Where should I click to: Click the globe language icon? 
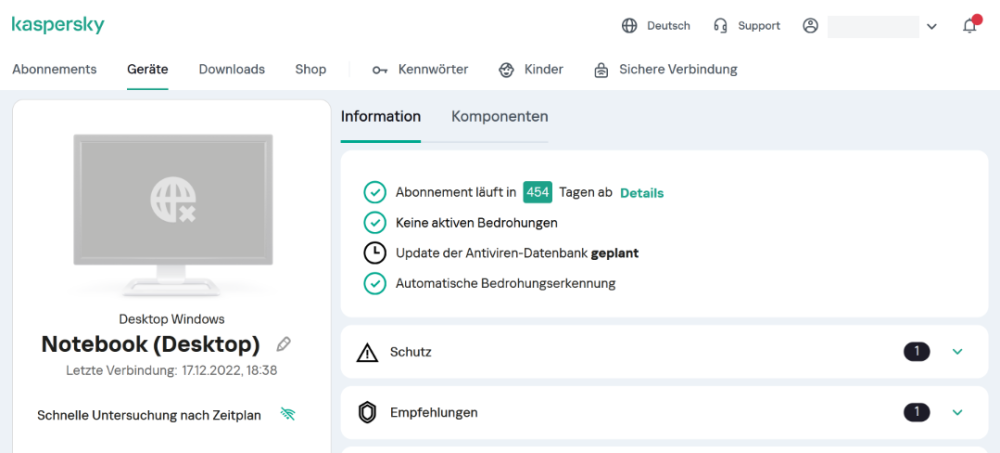point(629,26)
